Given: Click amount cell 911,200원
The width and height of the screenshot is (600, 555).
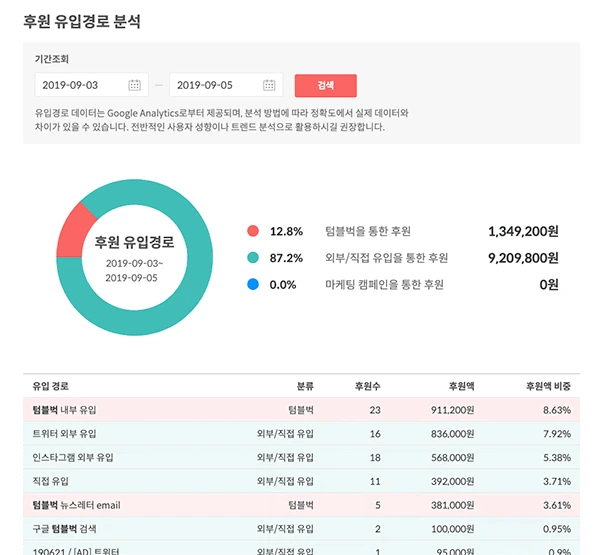Looking at the screenshot, I should tap(453, 410).
